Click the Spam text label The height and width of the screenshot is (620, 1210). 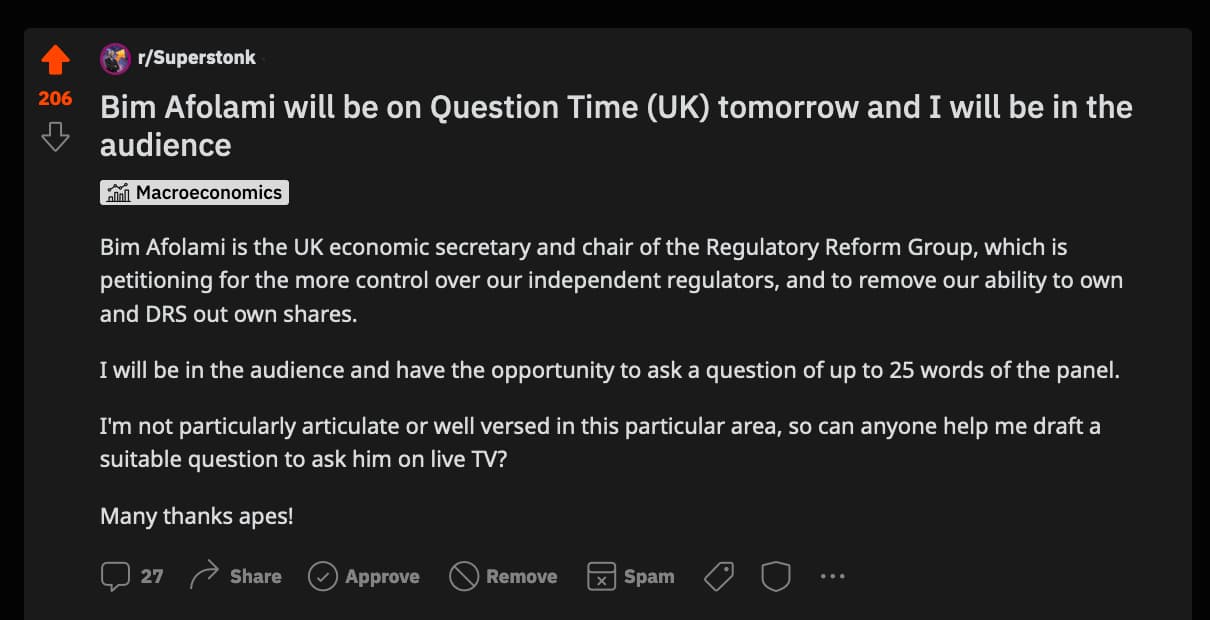tap(649, 577)
